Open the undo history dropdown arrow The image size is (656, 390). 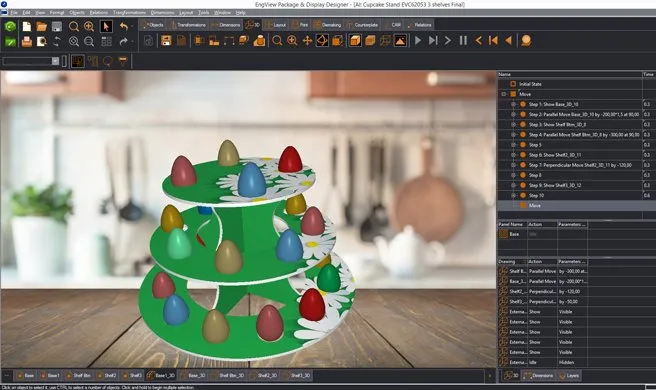click(x=132, y=26)
